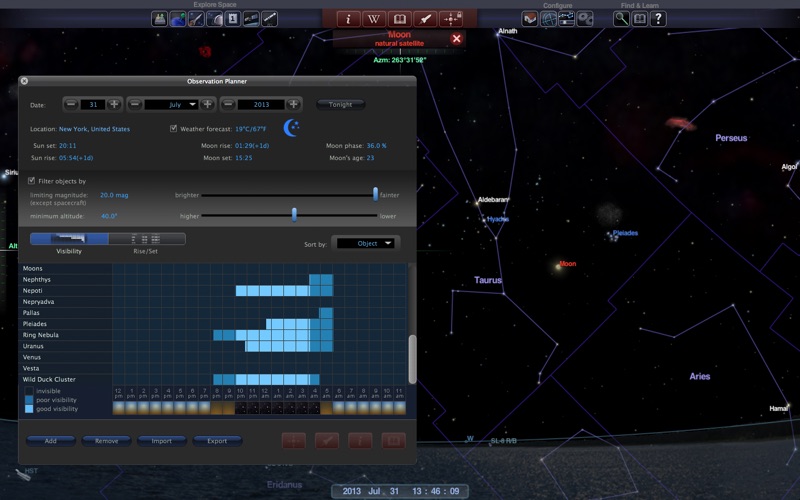Click the rocket fly-to icon
The height and width of the screenshot is (500, 800).
(x=425, y=18)
